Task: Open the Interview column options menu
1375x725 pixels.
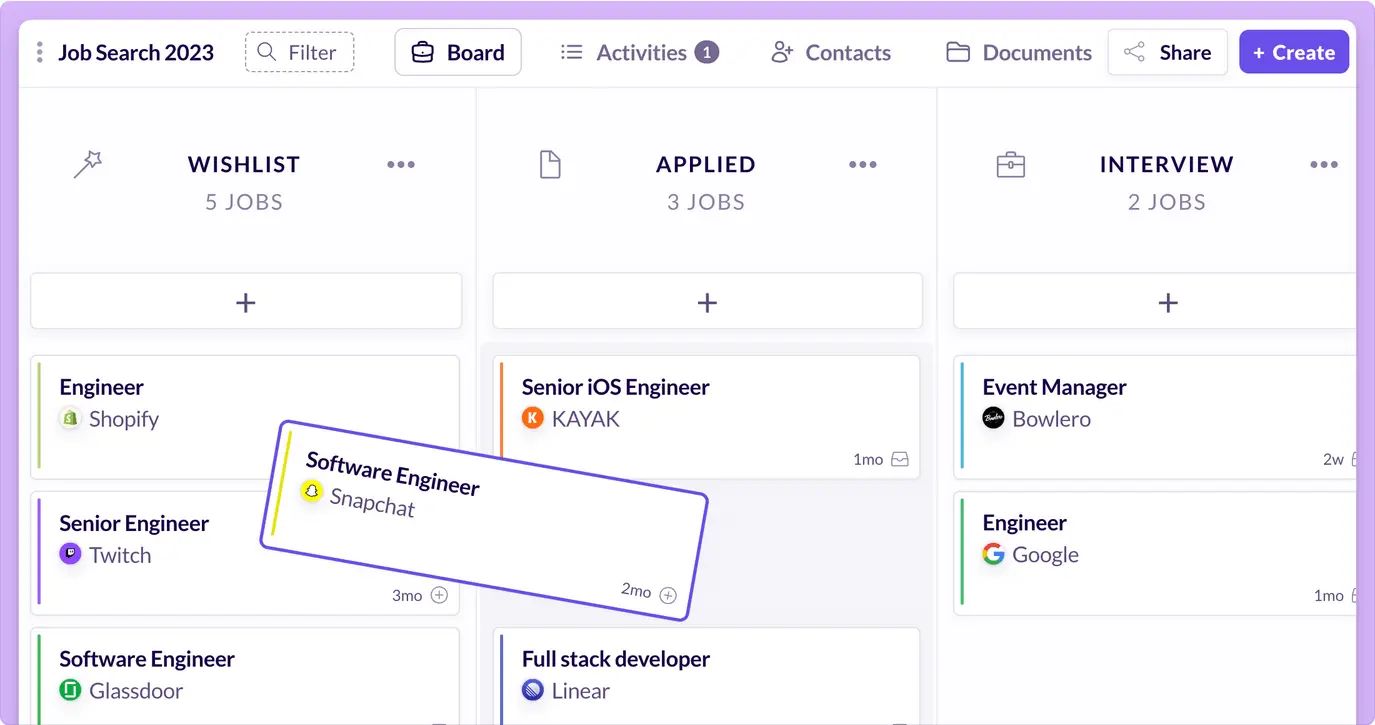Action: (1324, 165)
